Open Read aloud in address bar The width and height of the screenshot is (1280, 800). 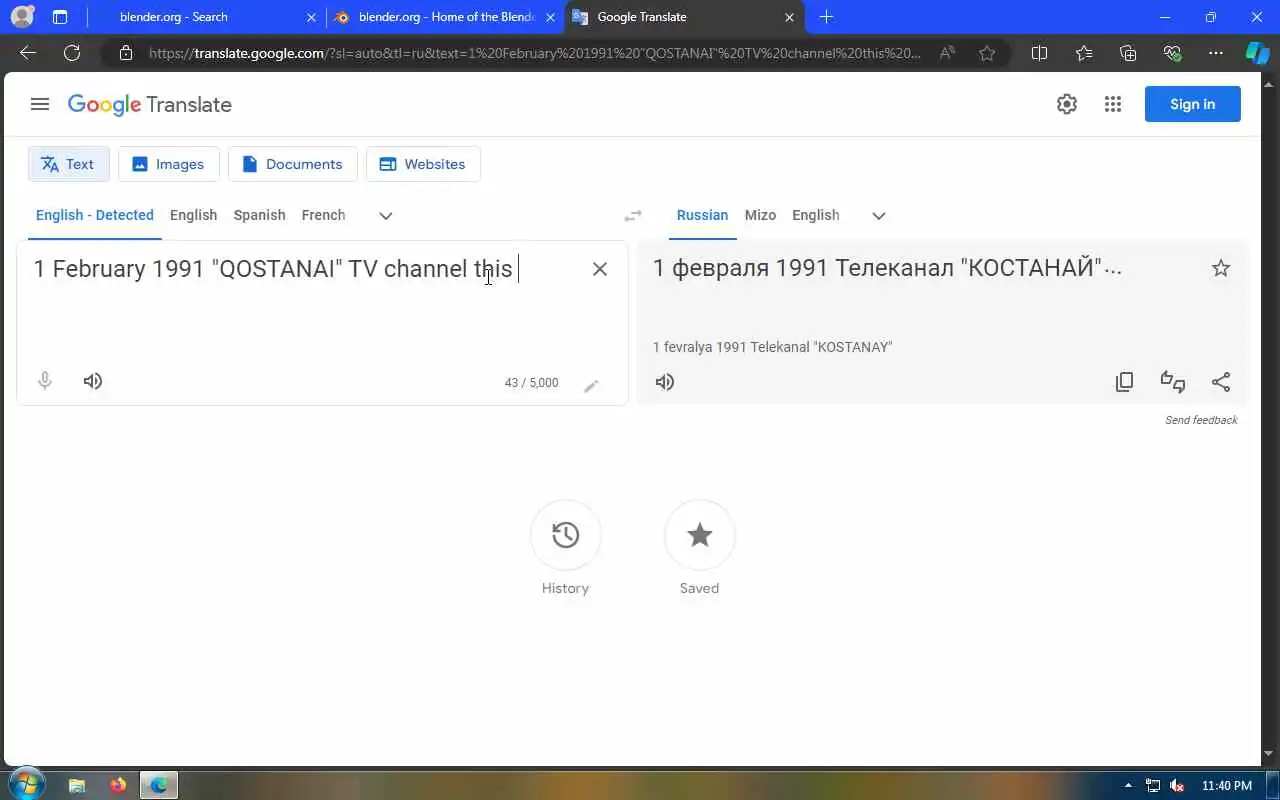click(x=947, y=53)
